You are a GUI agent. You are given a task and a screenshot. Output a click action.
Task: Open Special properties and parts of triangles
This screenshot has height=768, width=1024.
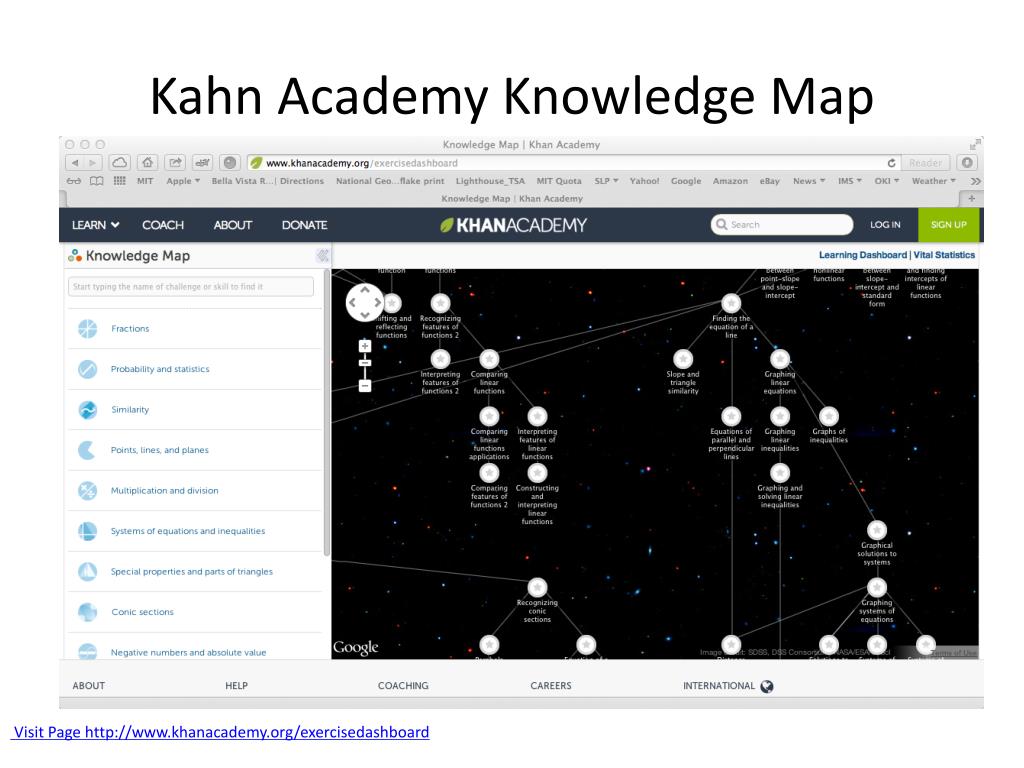[x=191, y=571]
